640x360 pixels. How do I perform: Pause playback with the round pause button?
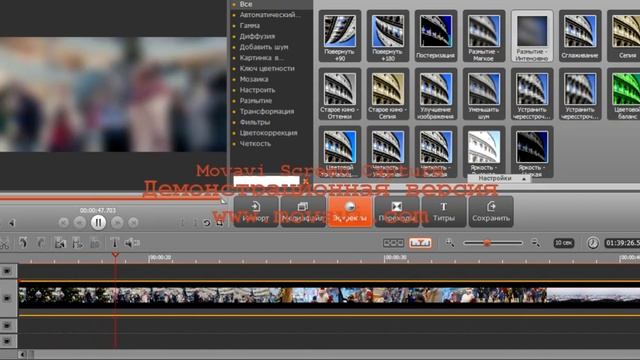click(x=98, y=222)
